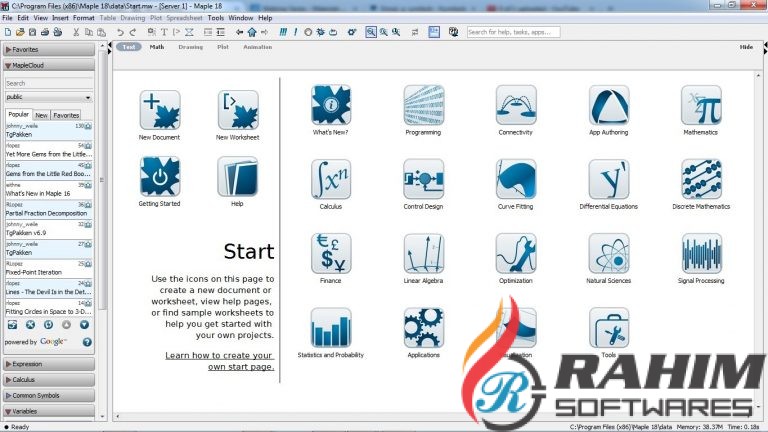Open the Curve Fitting icon
Viewport: 768px width, 432px height.
coord(516,179)
